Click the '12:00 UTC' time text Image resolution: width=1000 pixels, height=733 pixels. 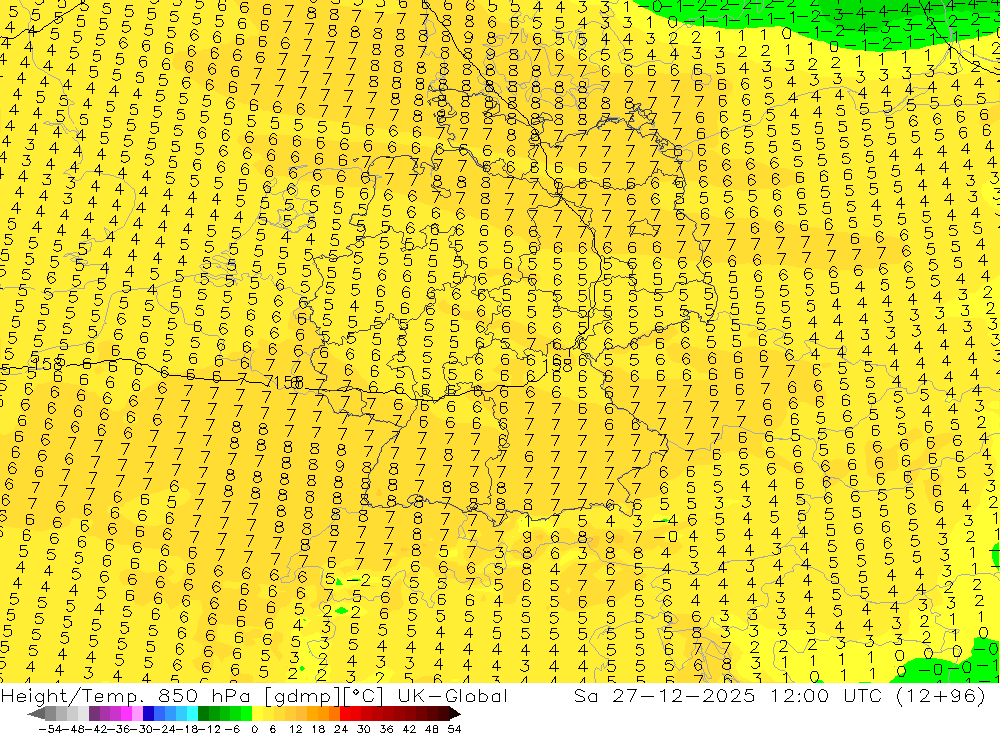828,695
